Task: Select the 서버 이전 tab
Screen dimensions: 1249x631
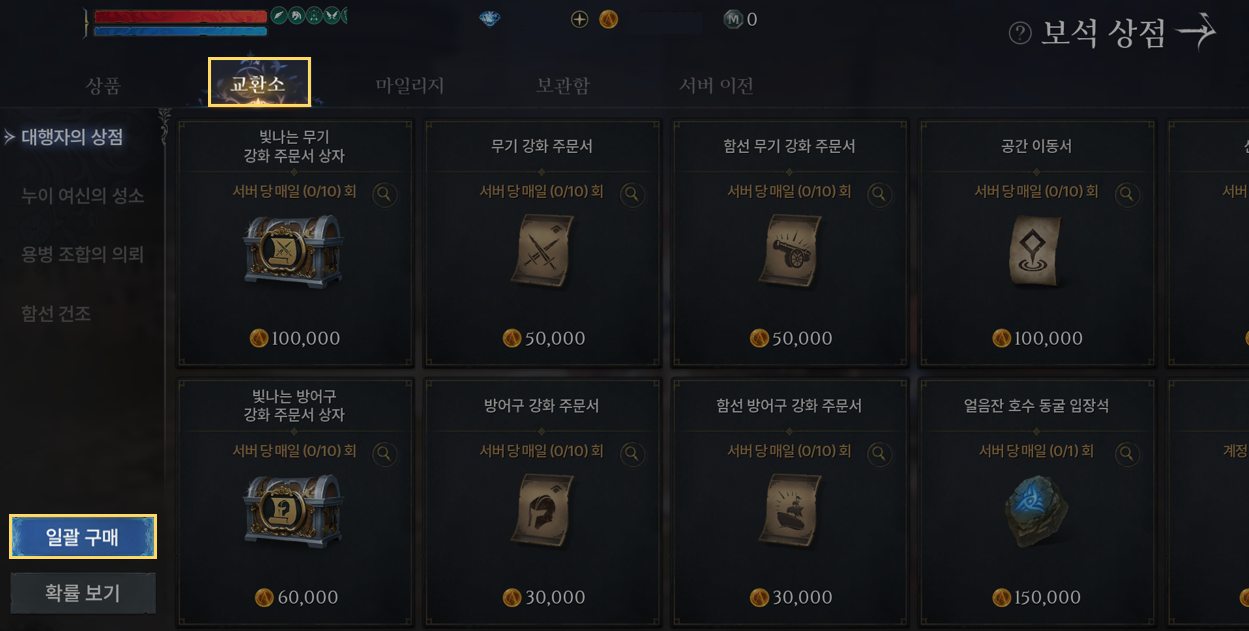Action: pos(716,85)
